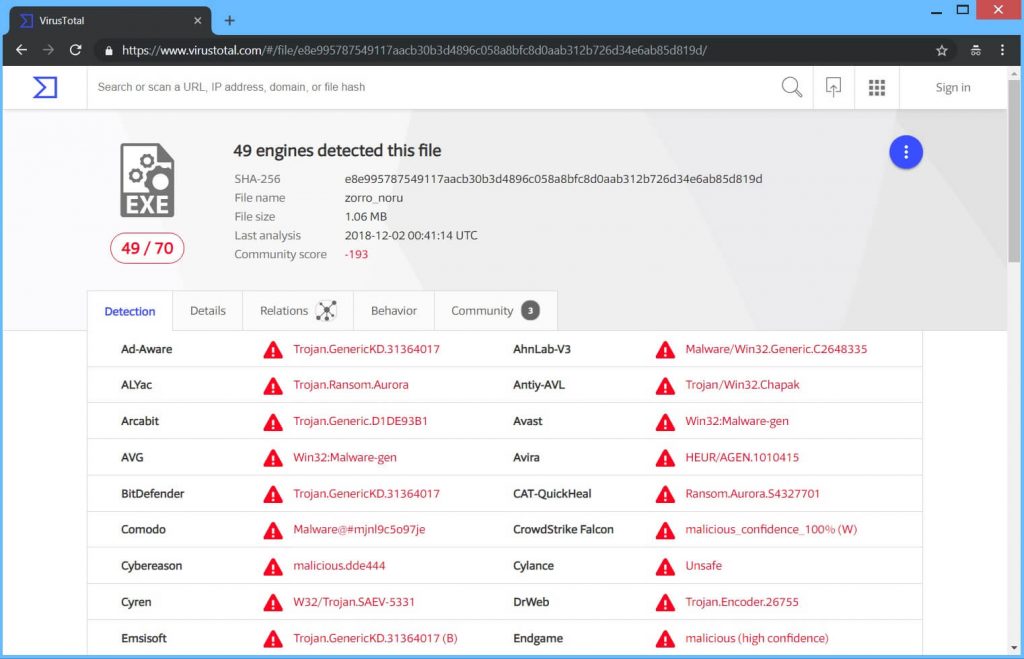Click the warning icon beside Cylance Unsafe
Viewport: 1024px width, 659px height.
(x=664, y=565)
